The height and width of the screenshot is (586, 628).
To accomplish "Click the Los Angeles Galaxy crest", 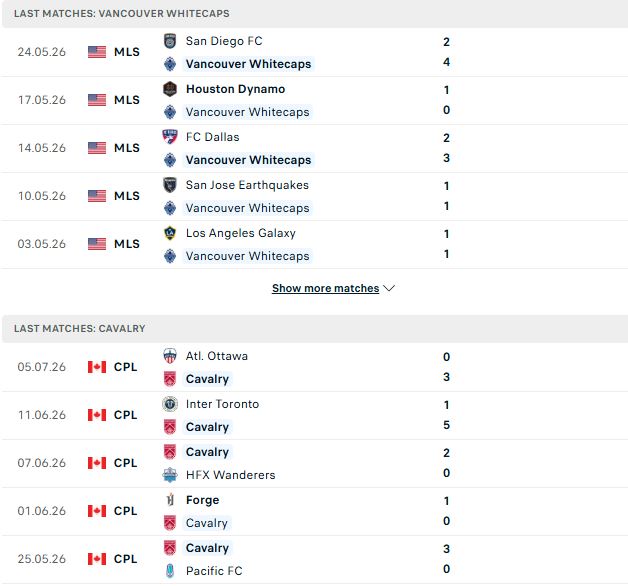I will (170, 233).
